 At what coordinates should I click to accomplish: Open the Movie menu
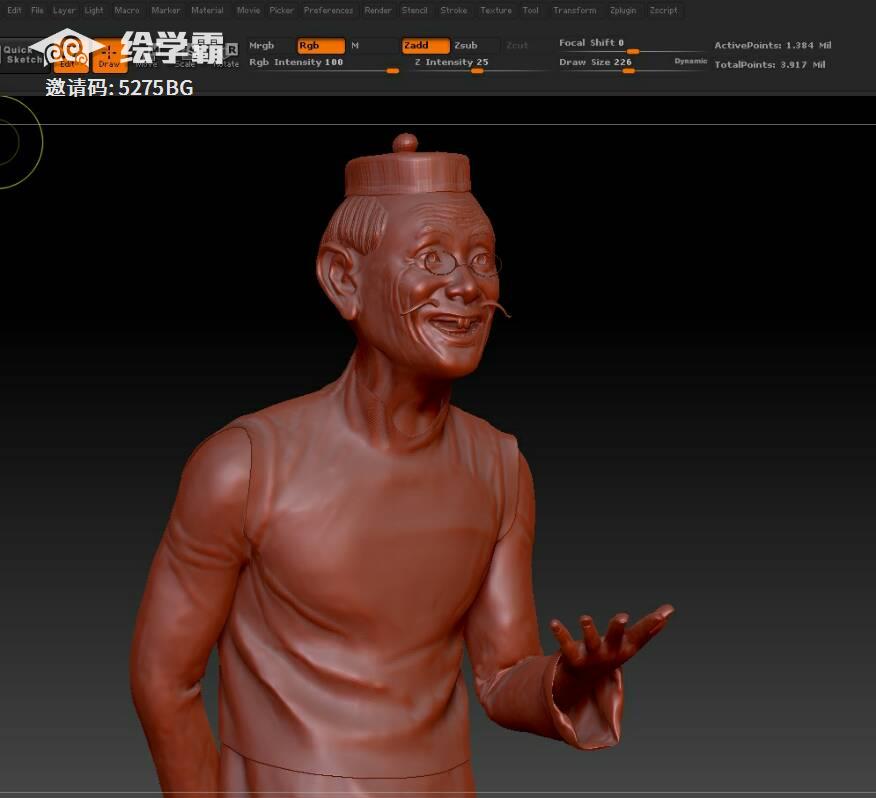pos(248,10)
